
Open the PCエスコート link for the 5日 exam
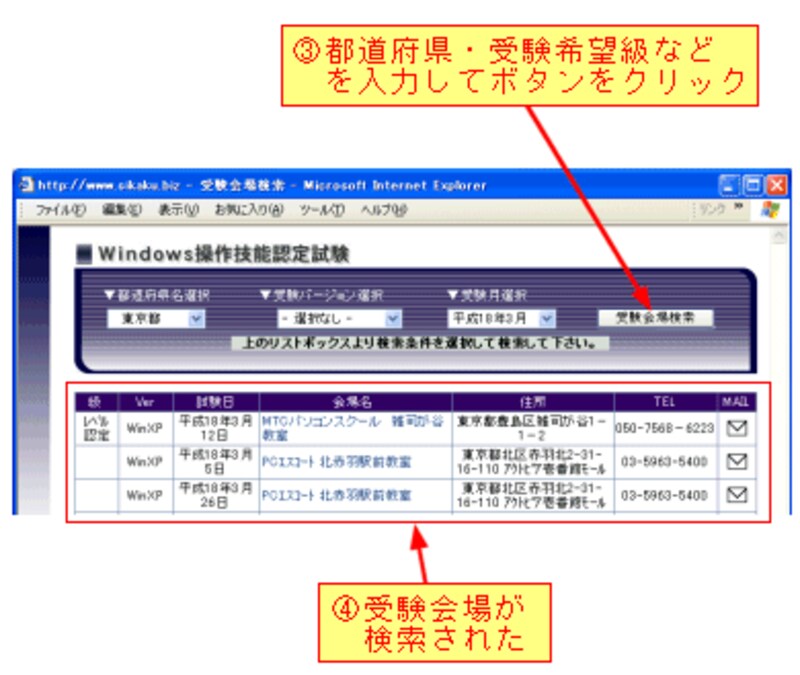pyautogui.click(x=336, y=462)
